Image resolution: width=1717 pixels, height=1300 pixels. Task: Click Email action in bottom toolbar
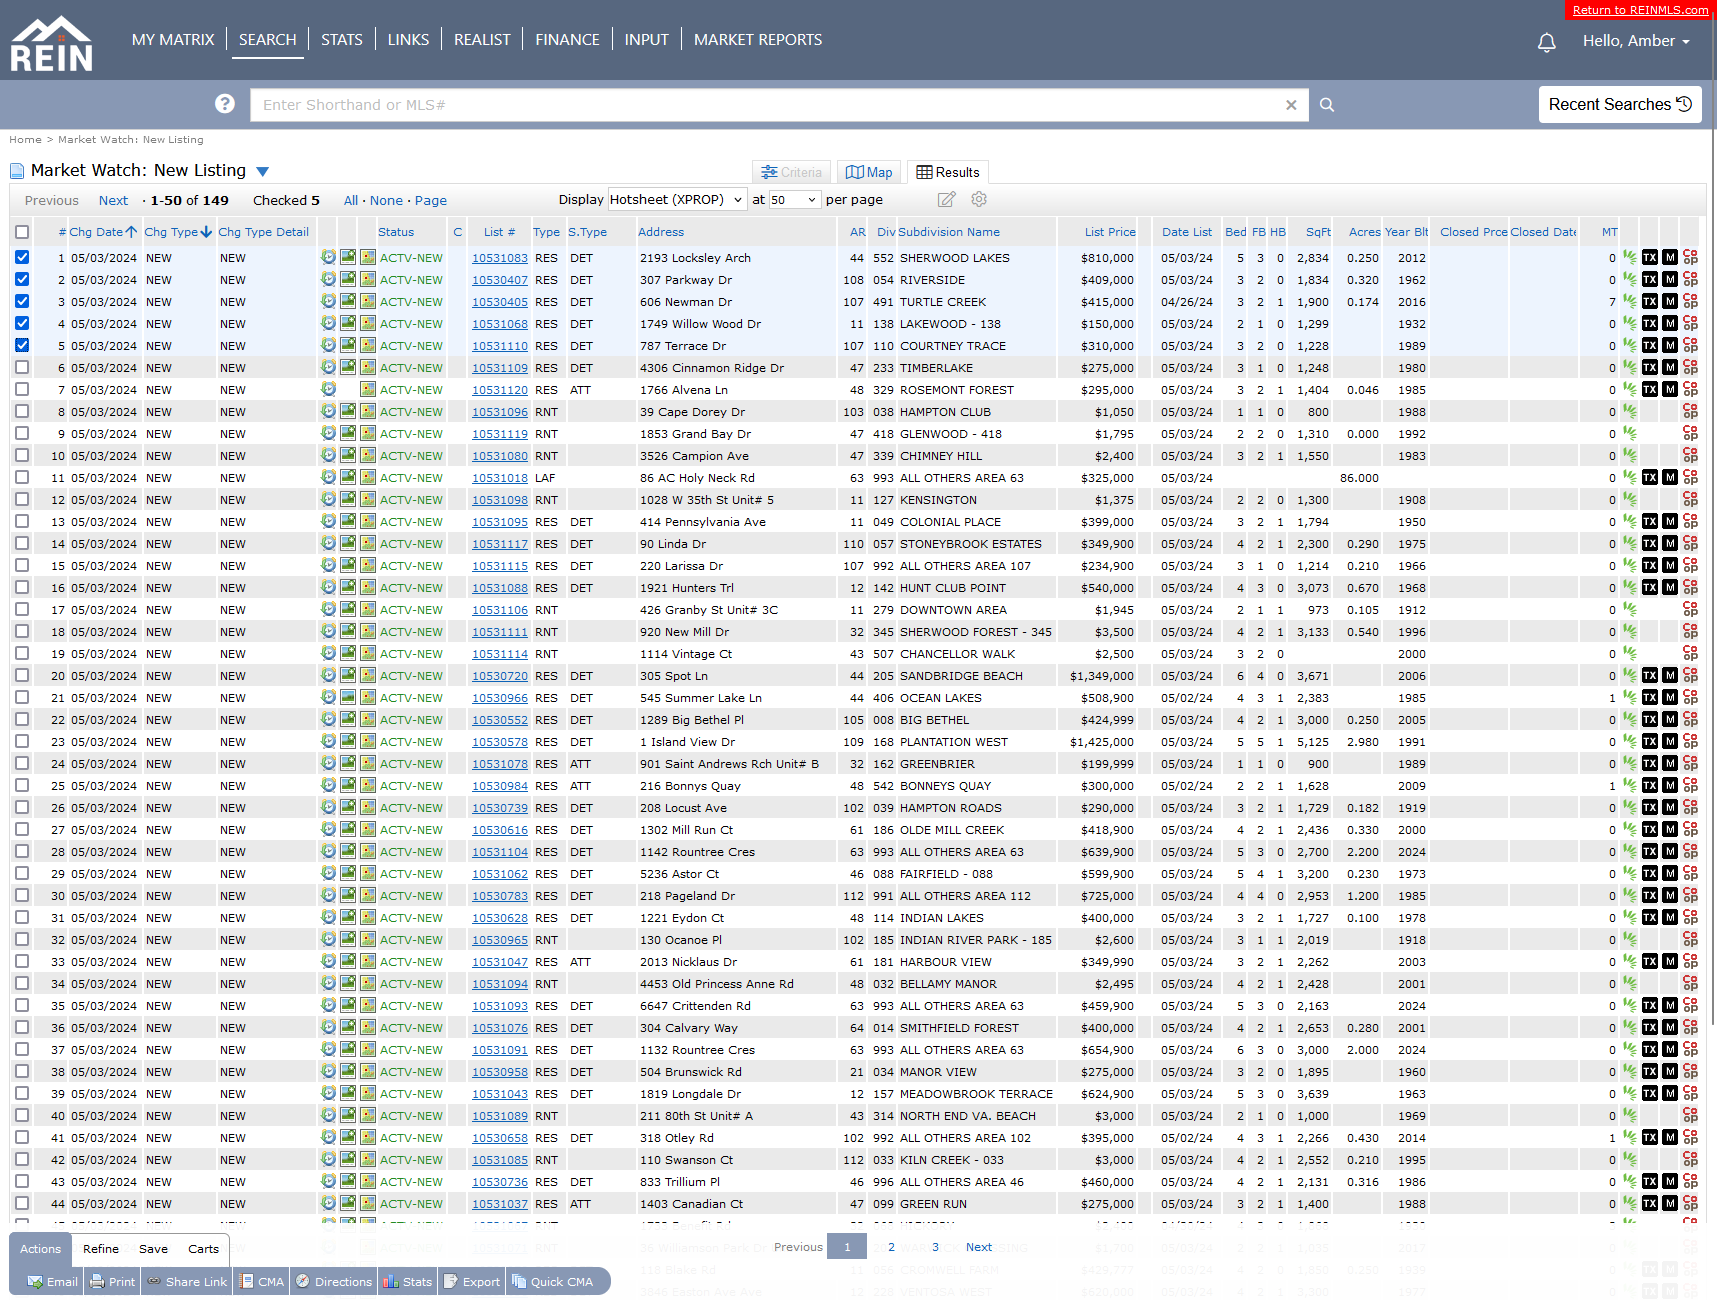tap(52, 1281)
